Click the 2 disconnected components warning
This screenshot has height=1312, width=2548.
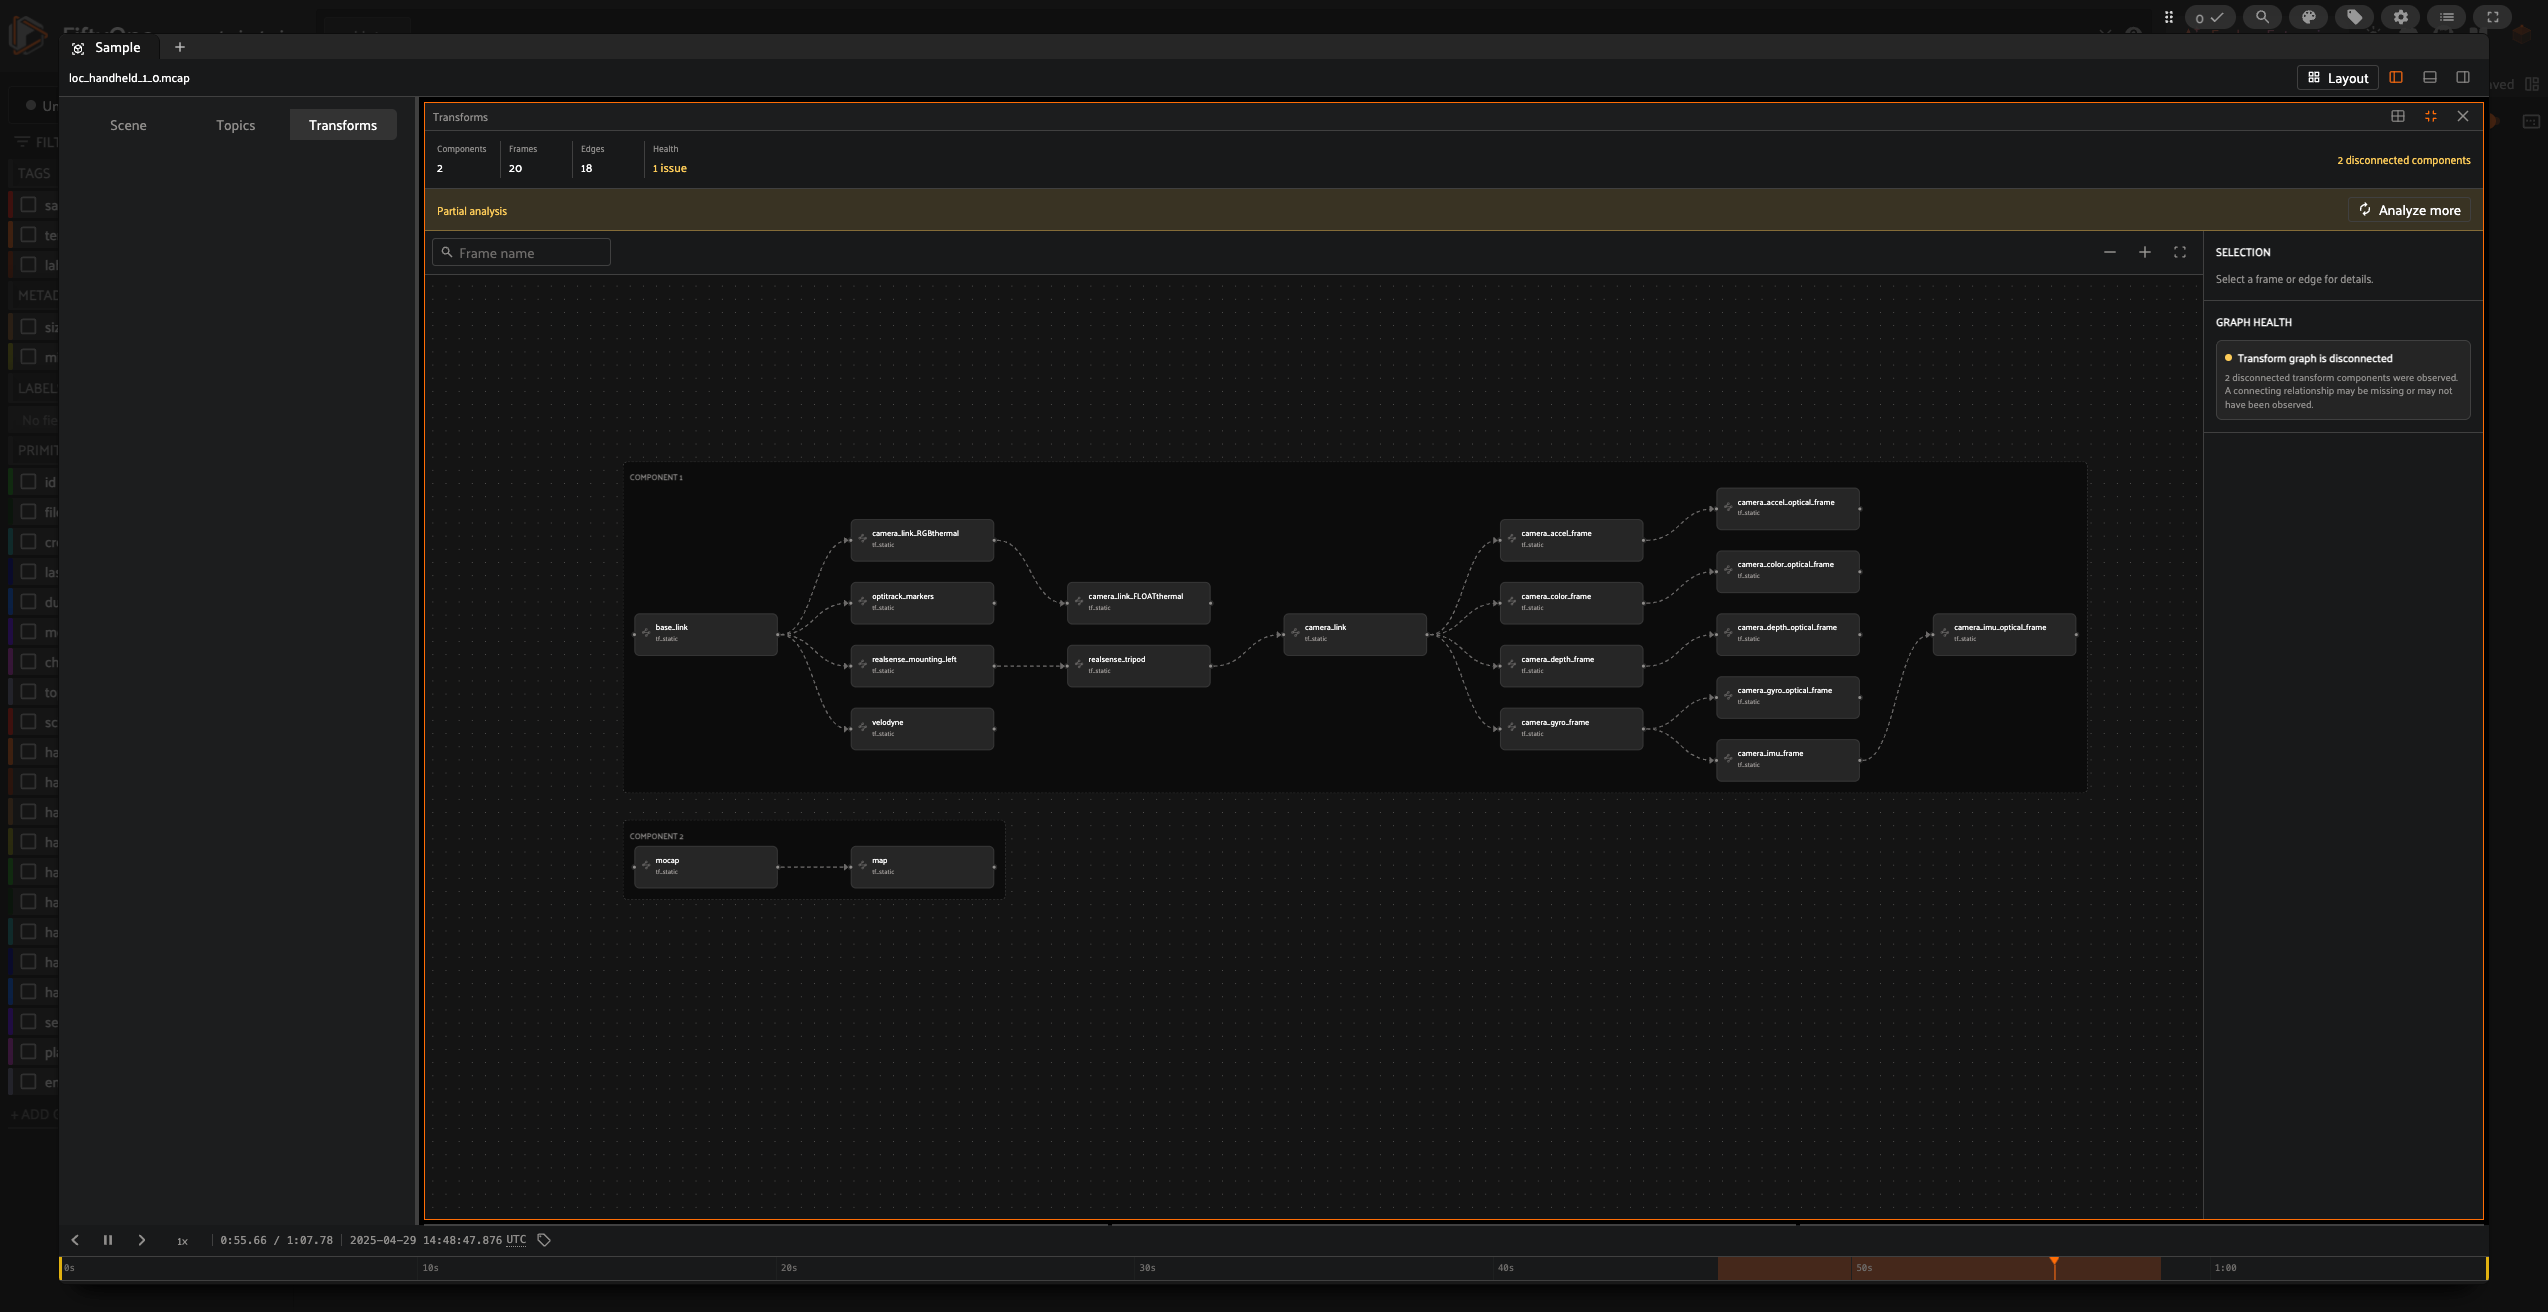[2403, 160]
